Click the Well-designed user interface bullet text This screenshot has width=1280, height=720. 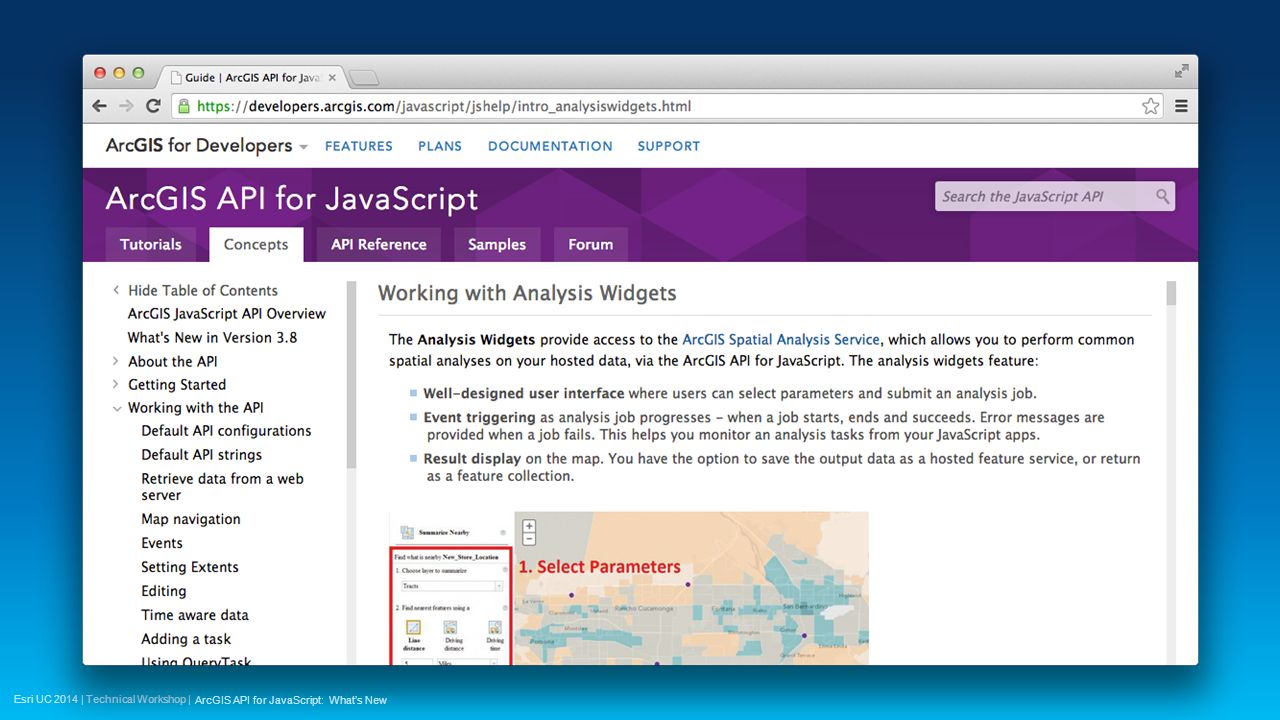coord(730,394)
